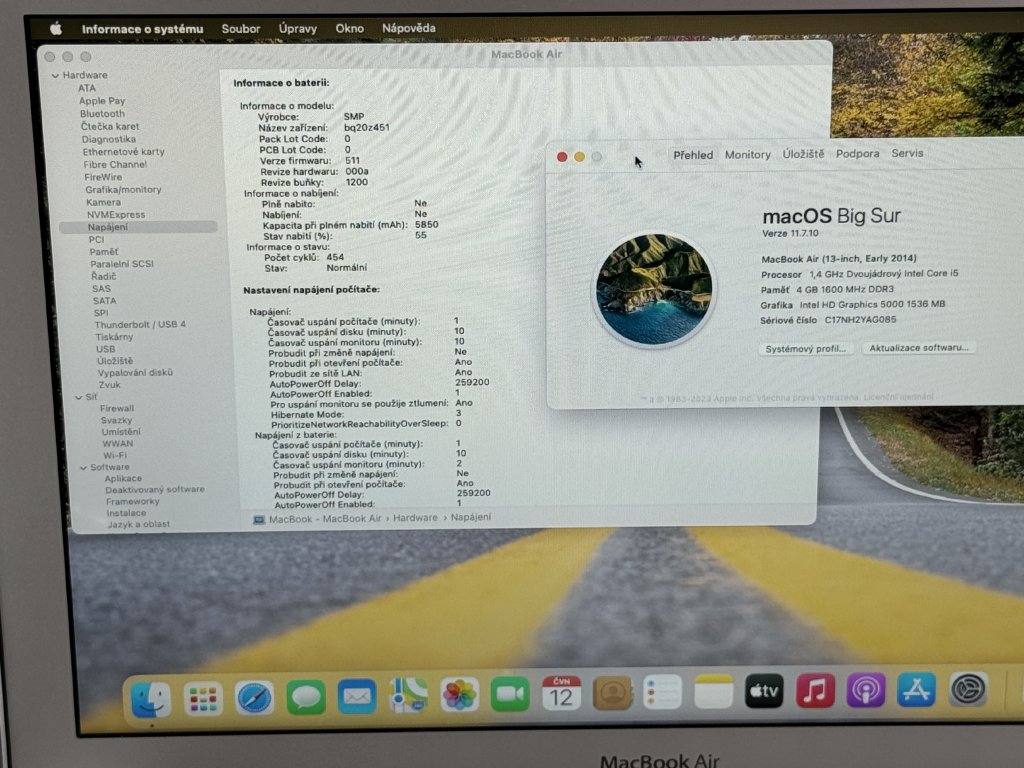This screenshot has height=768, width=1024.
Task: Open Finder from the Dock
Action: [151, 699]
